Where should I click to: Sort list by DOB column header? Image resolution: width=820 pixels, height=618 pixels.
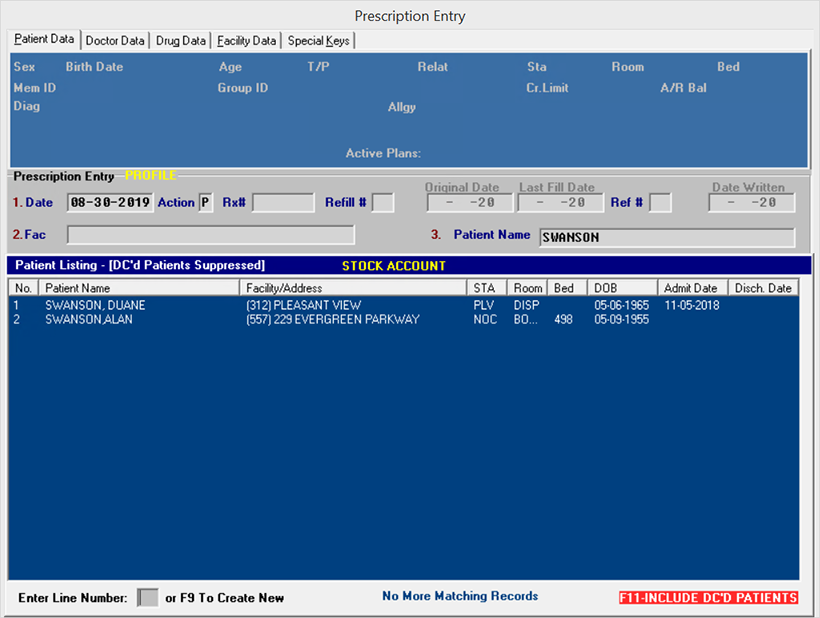point(622,288)
